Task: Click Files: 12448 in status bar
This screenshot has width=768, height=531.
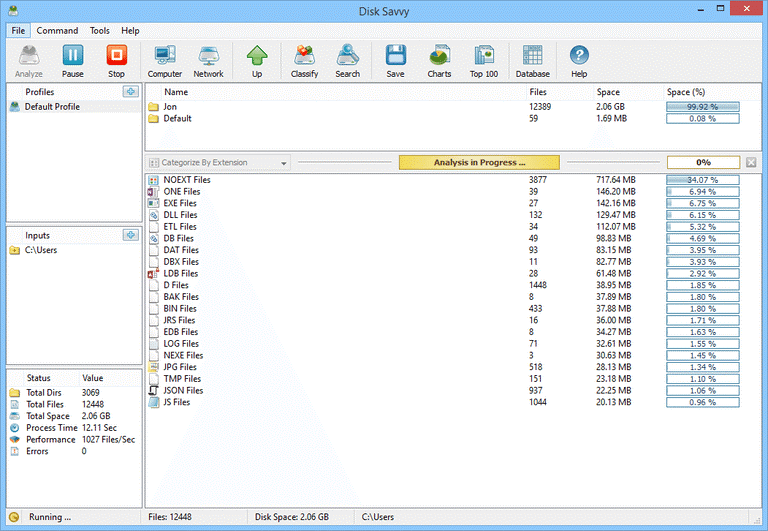Action: 170,517
